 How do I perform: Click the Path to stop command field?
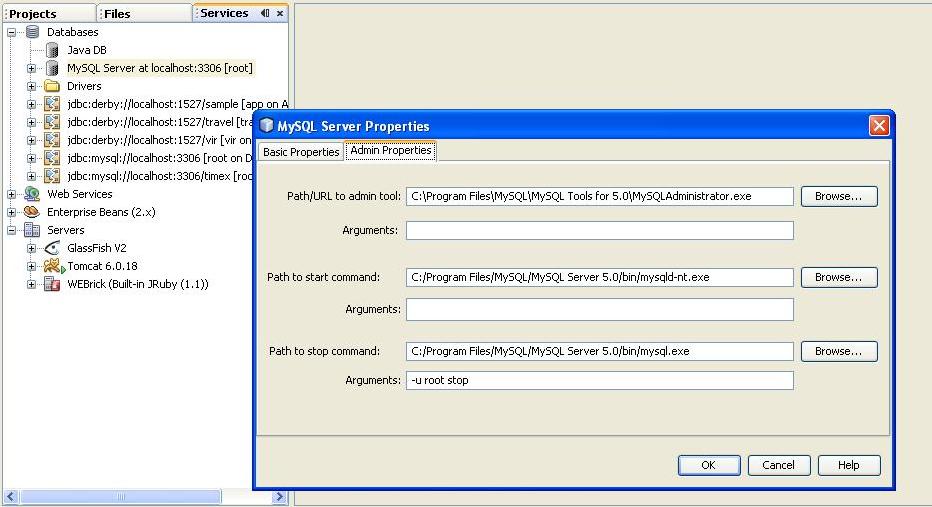pos(600,351)
